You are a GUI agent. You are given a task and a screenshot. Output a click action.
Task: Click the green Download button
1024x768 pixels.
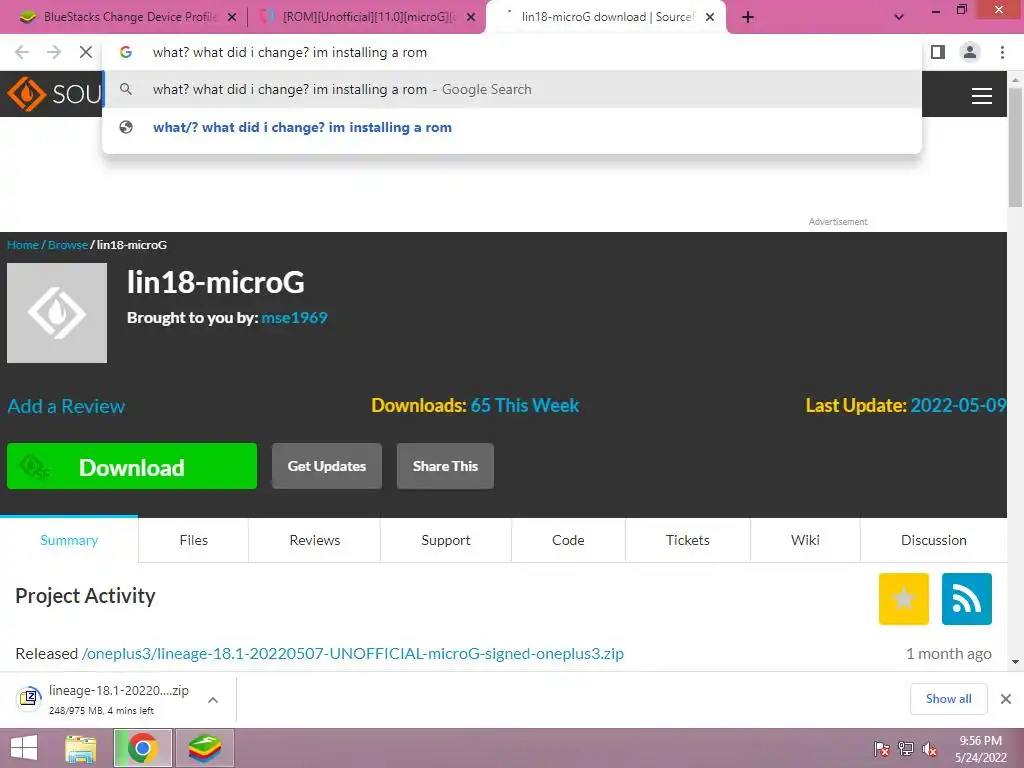pos(132,466)
